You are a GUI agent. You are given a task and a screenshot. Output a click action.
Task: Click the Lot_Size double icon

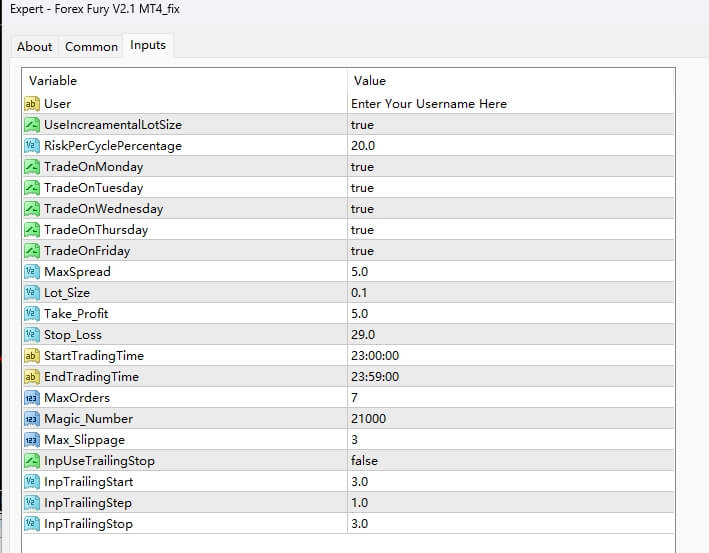[x=32, y=293]
